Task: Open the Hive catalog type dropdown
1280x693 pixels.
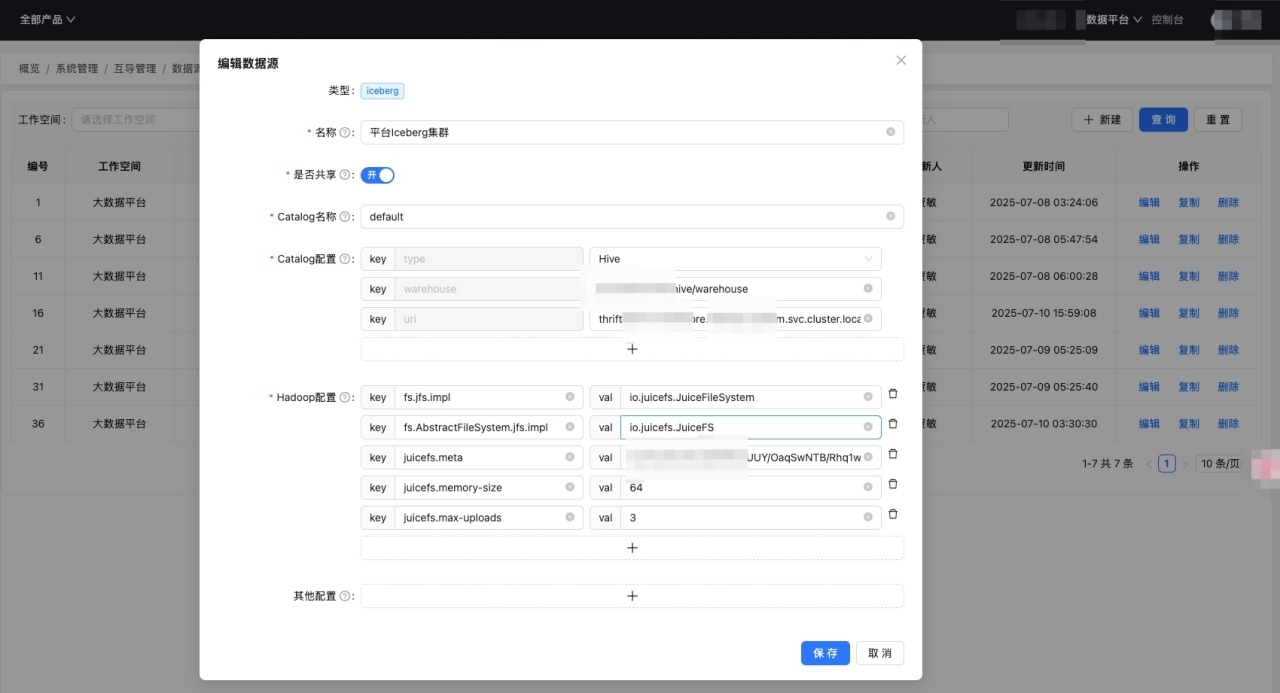Action: click(735, 259)
